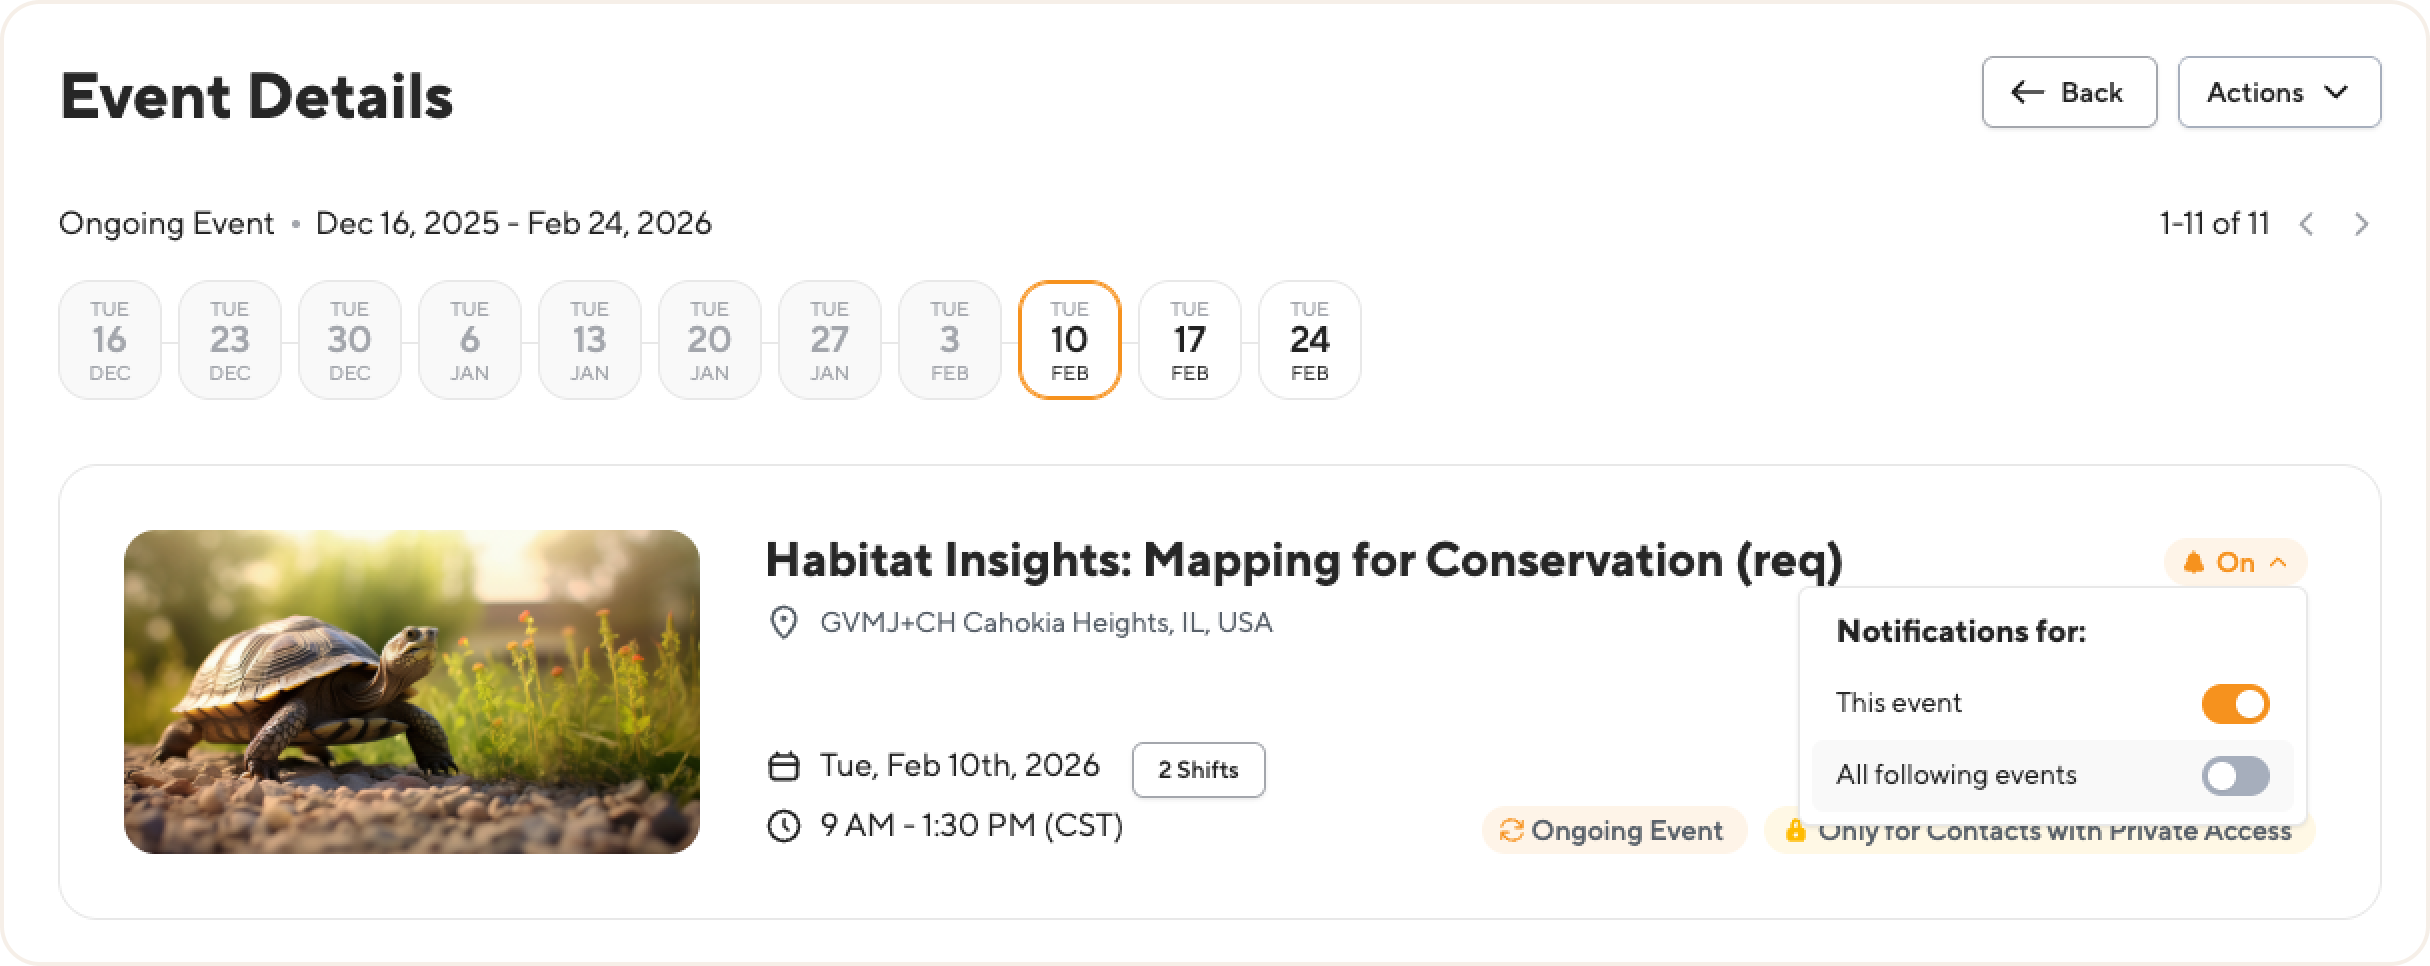Click the recurring arrows Ongoing Event icon
The height and width of the screenshot is (966, 2430).
1510,830
